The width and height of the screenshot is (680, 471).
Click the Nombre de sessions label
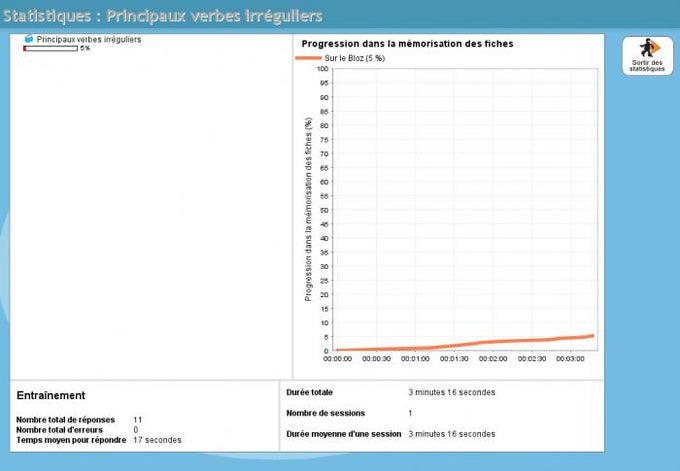(325, 413)
